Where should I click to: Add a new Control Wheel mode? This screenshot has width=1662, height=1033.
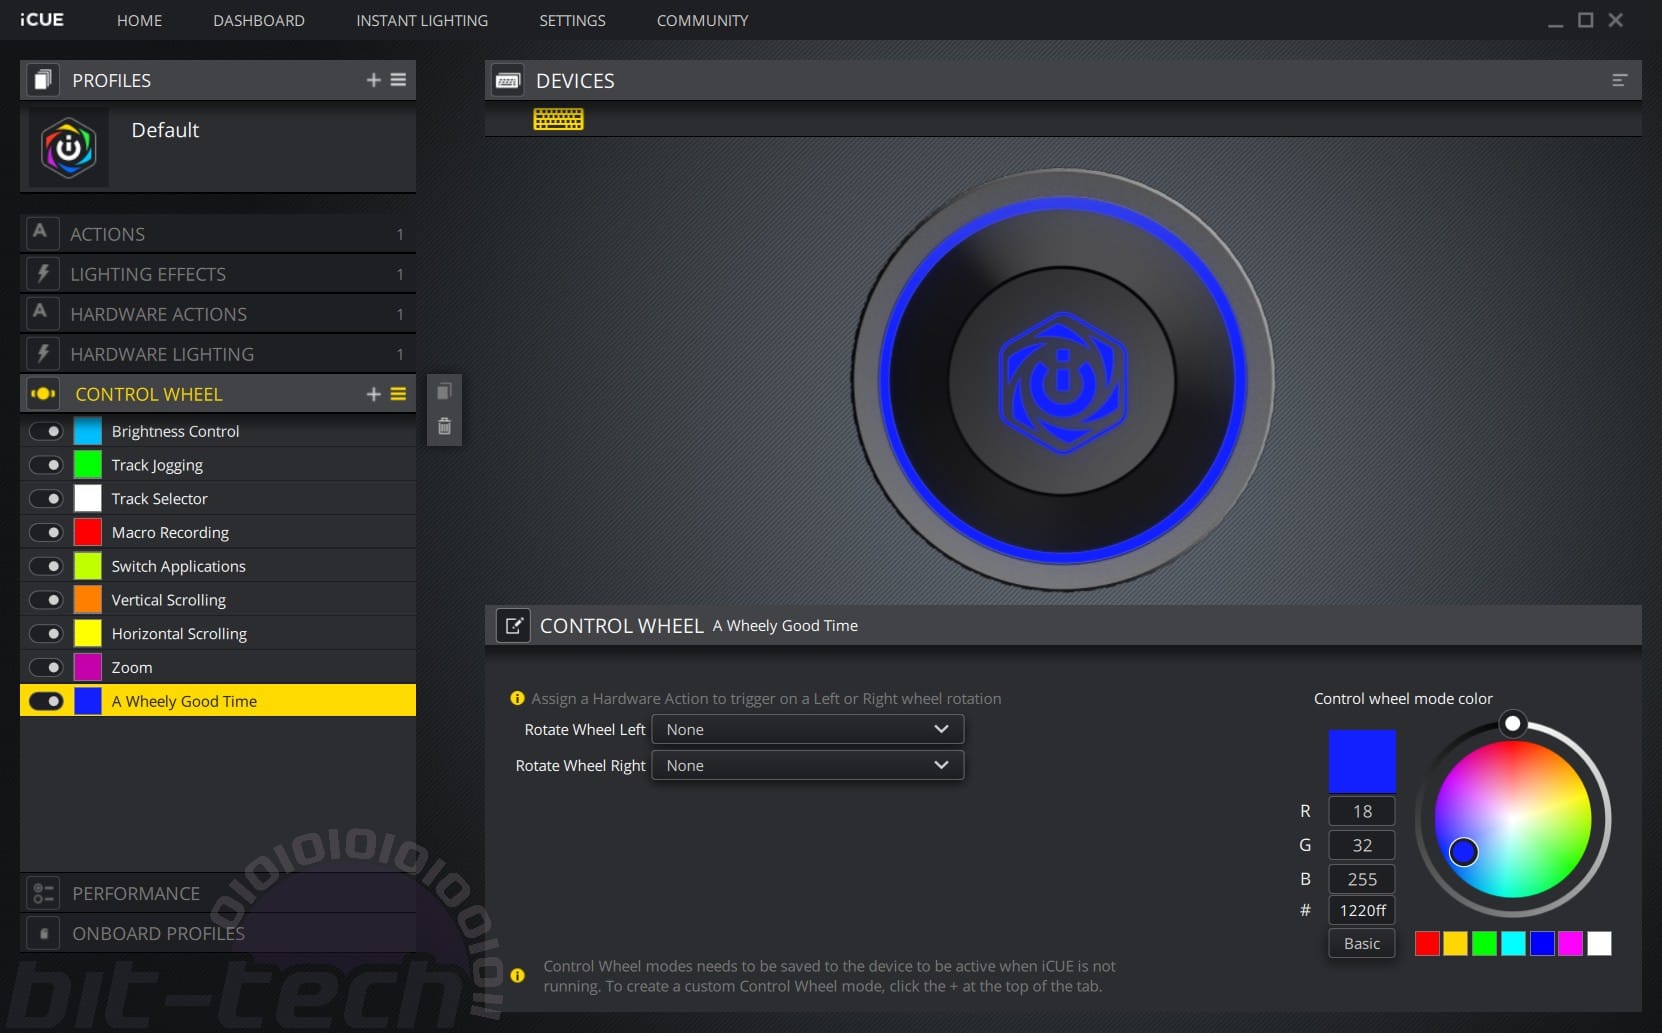click(373, 394)
